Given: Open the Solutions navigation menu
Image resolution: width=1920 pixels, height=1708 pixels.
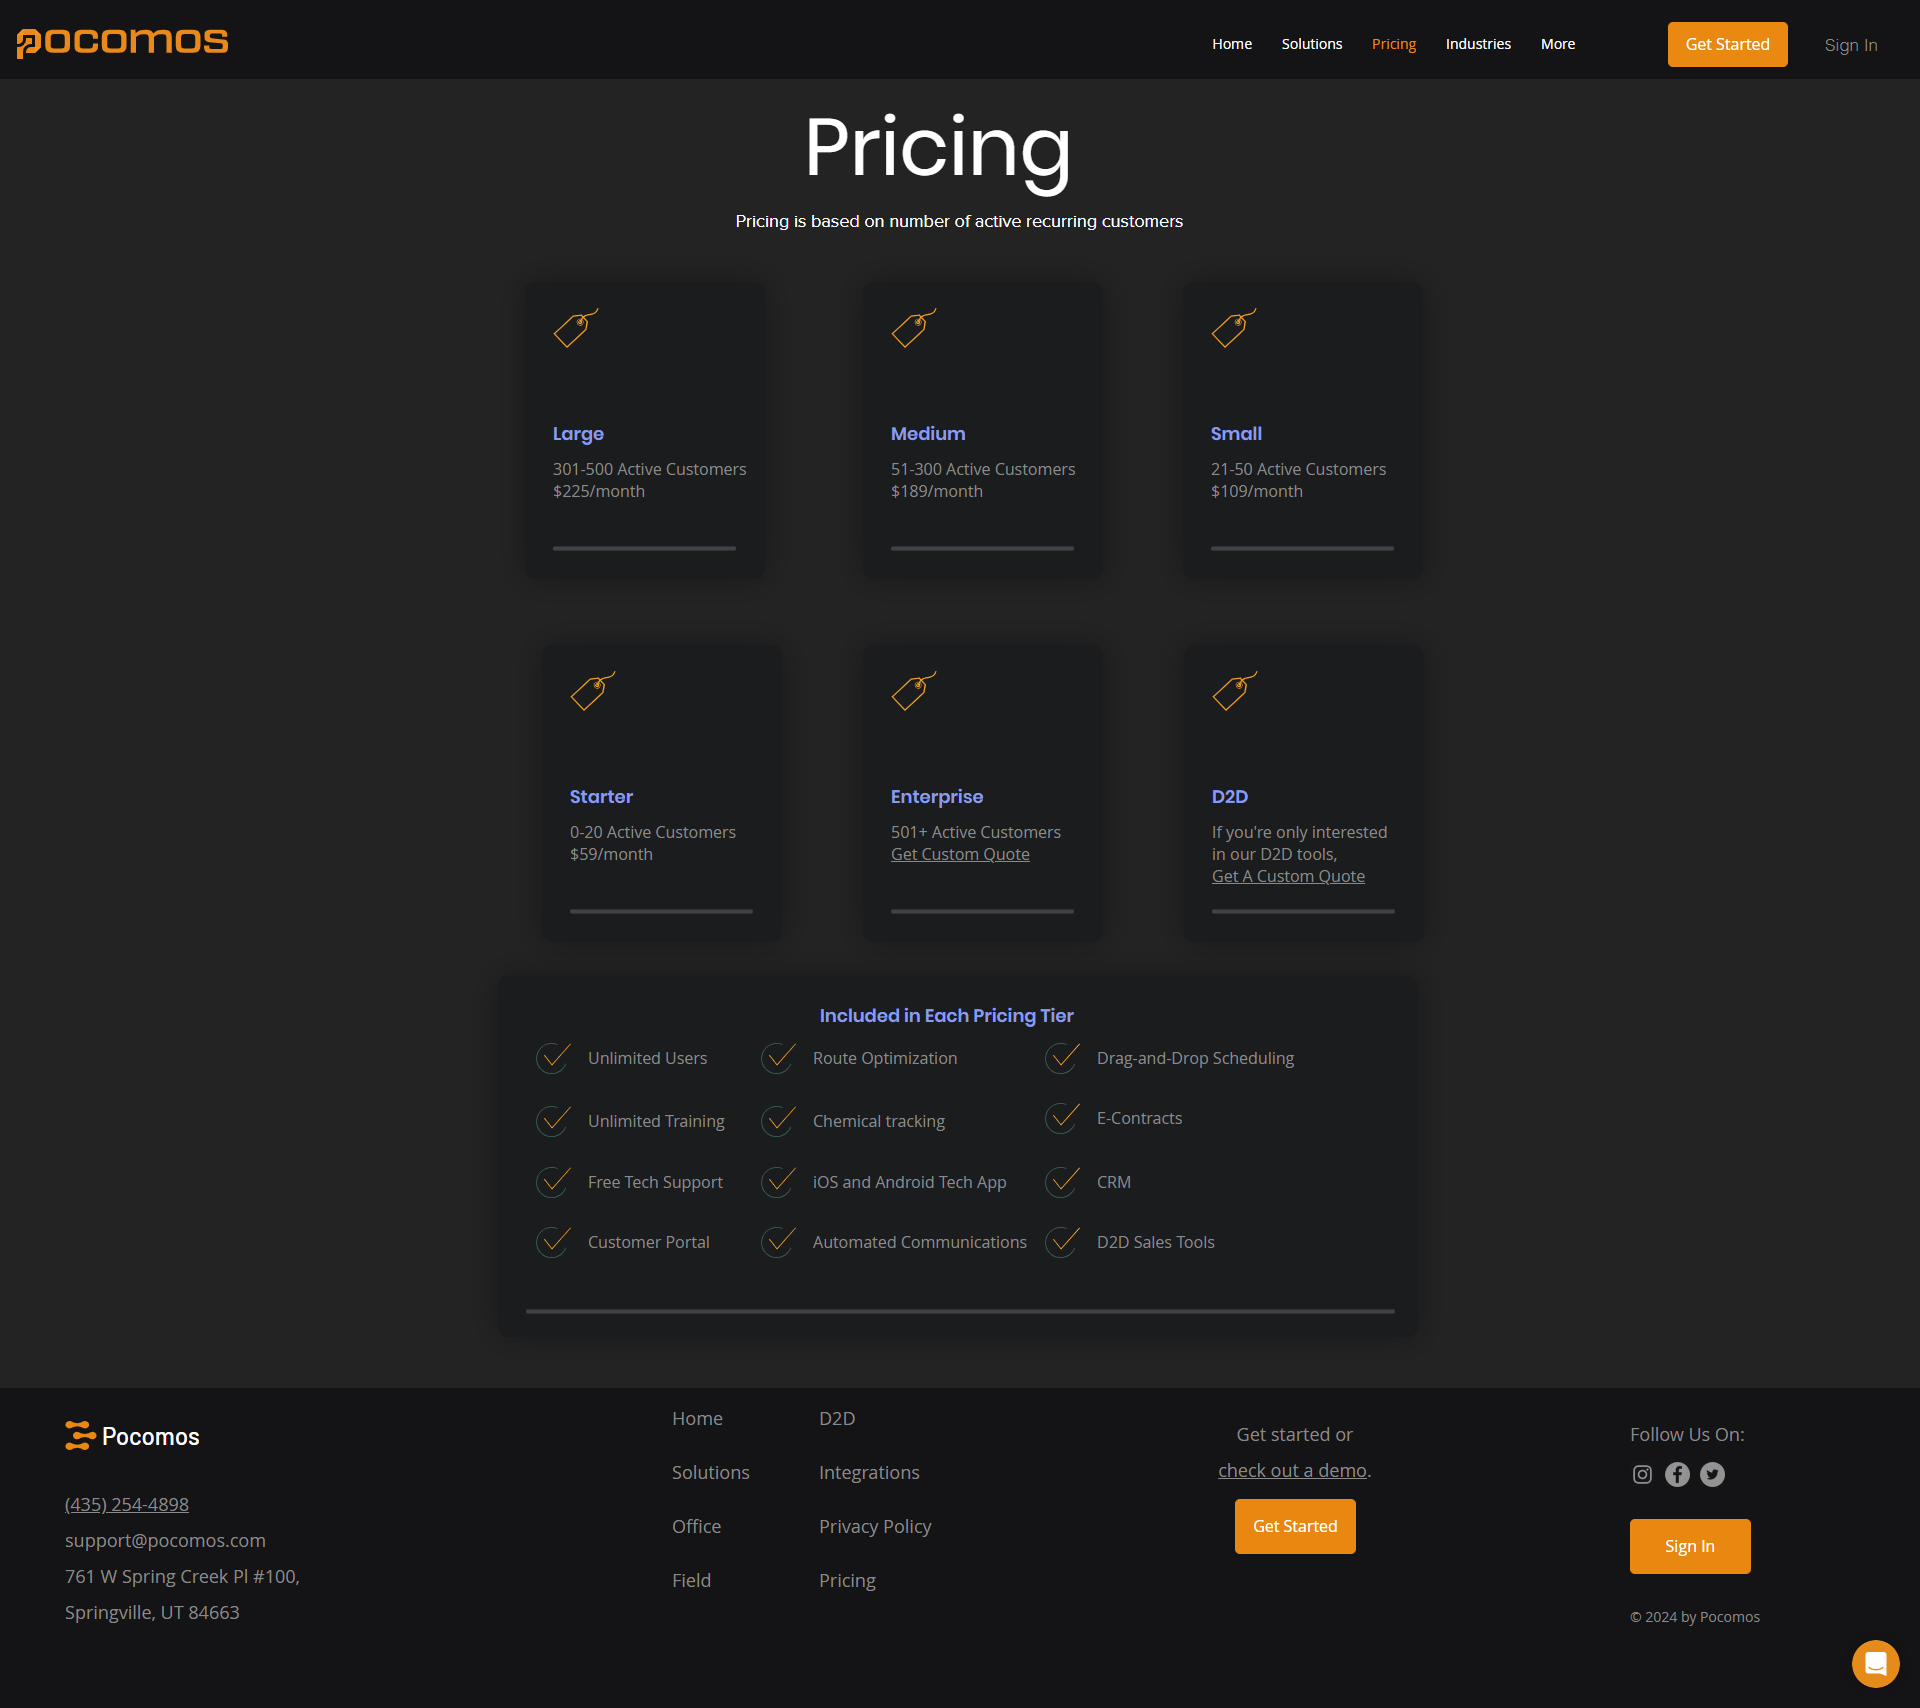Looking at the screenshot, I should tap(1311, 44).
